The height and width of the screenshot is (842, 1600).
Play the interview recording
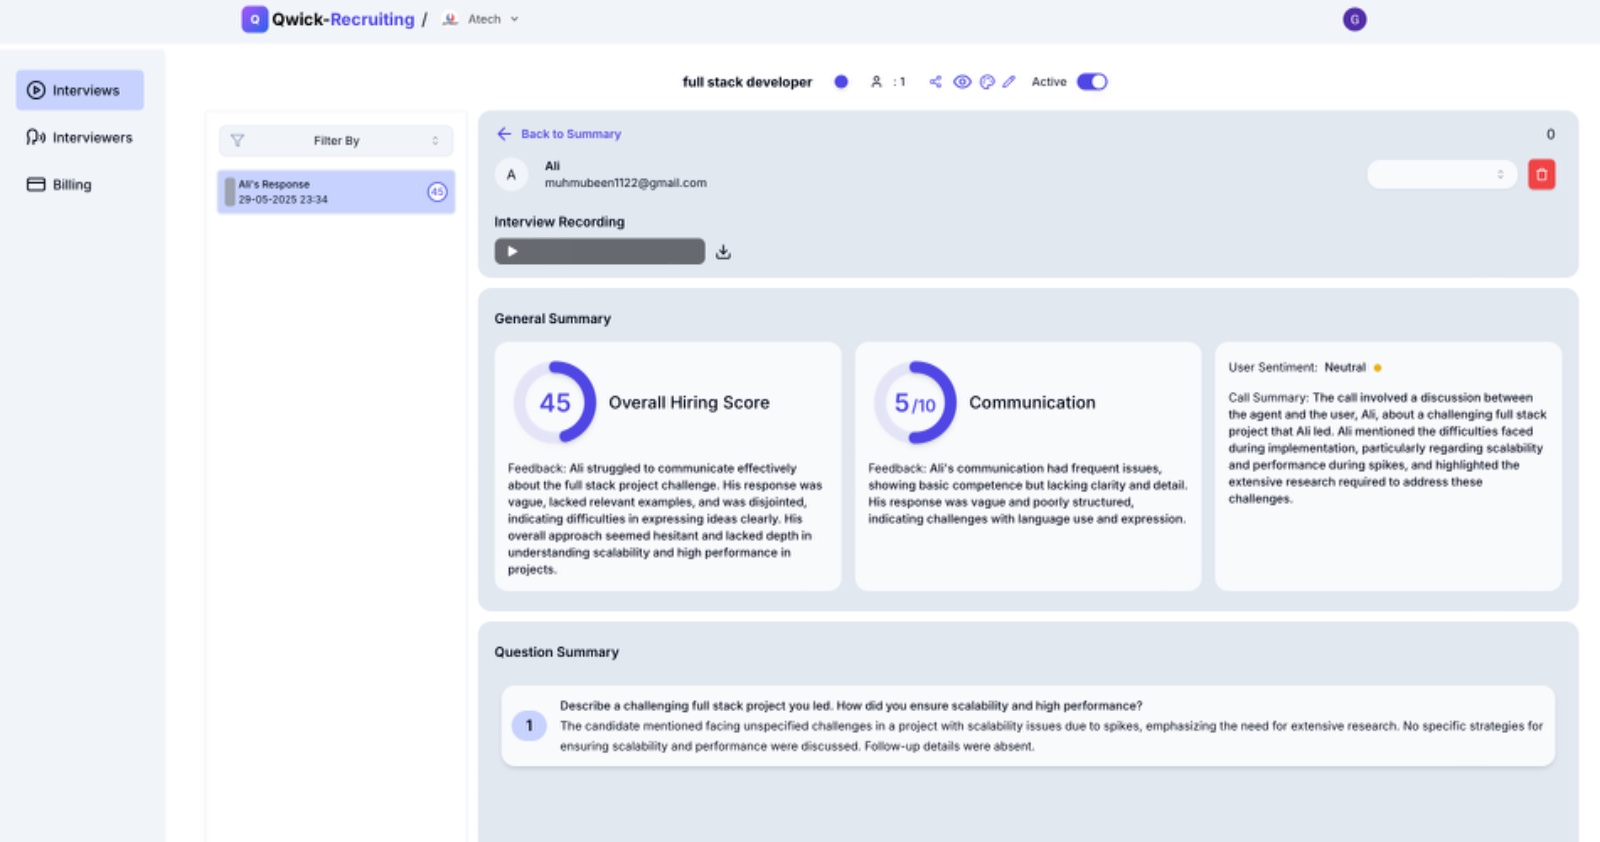(512, 252)
